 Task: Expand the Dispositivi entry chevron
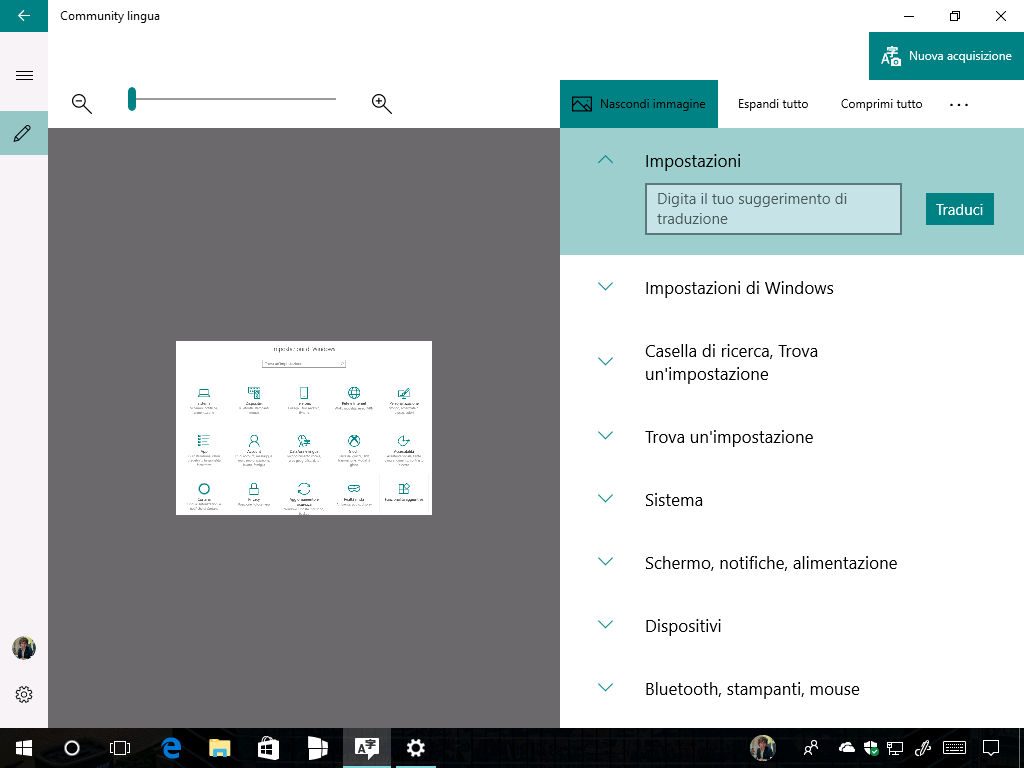pos(605,624)
